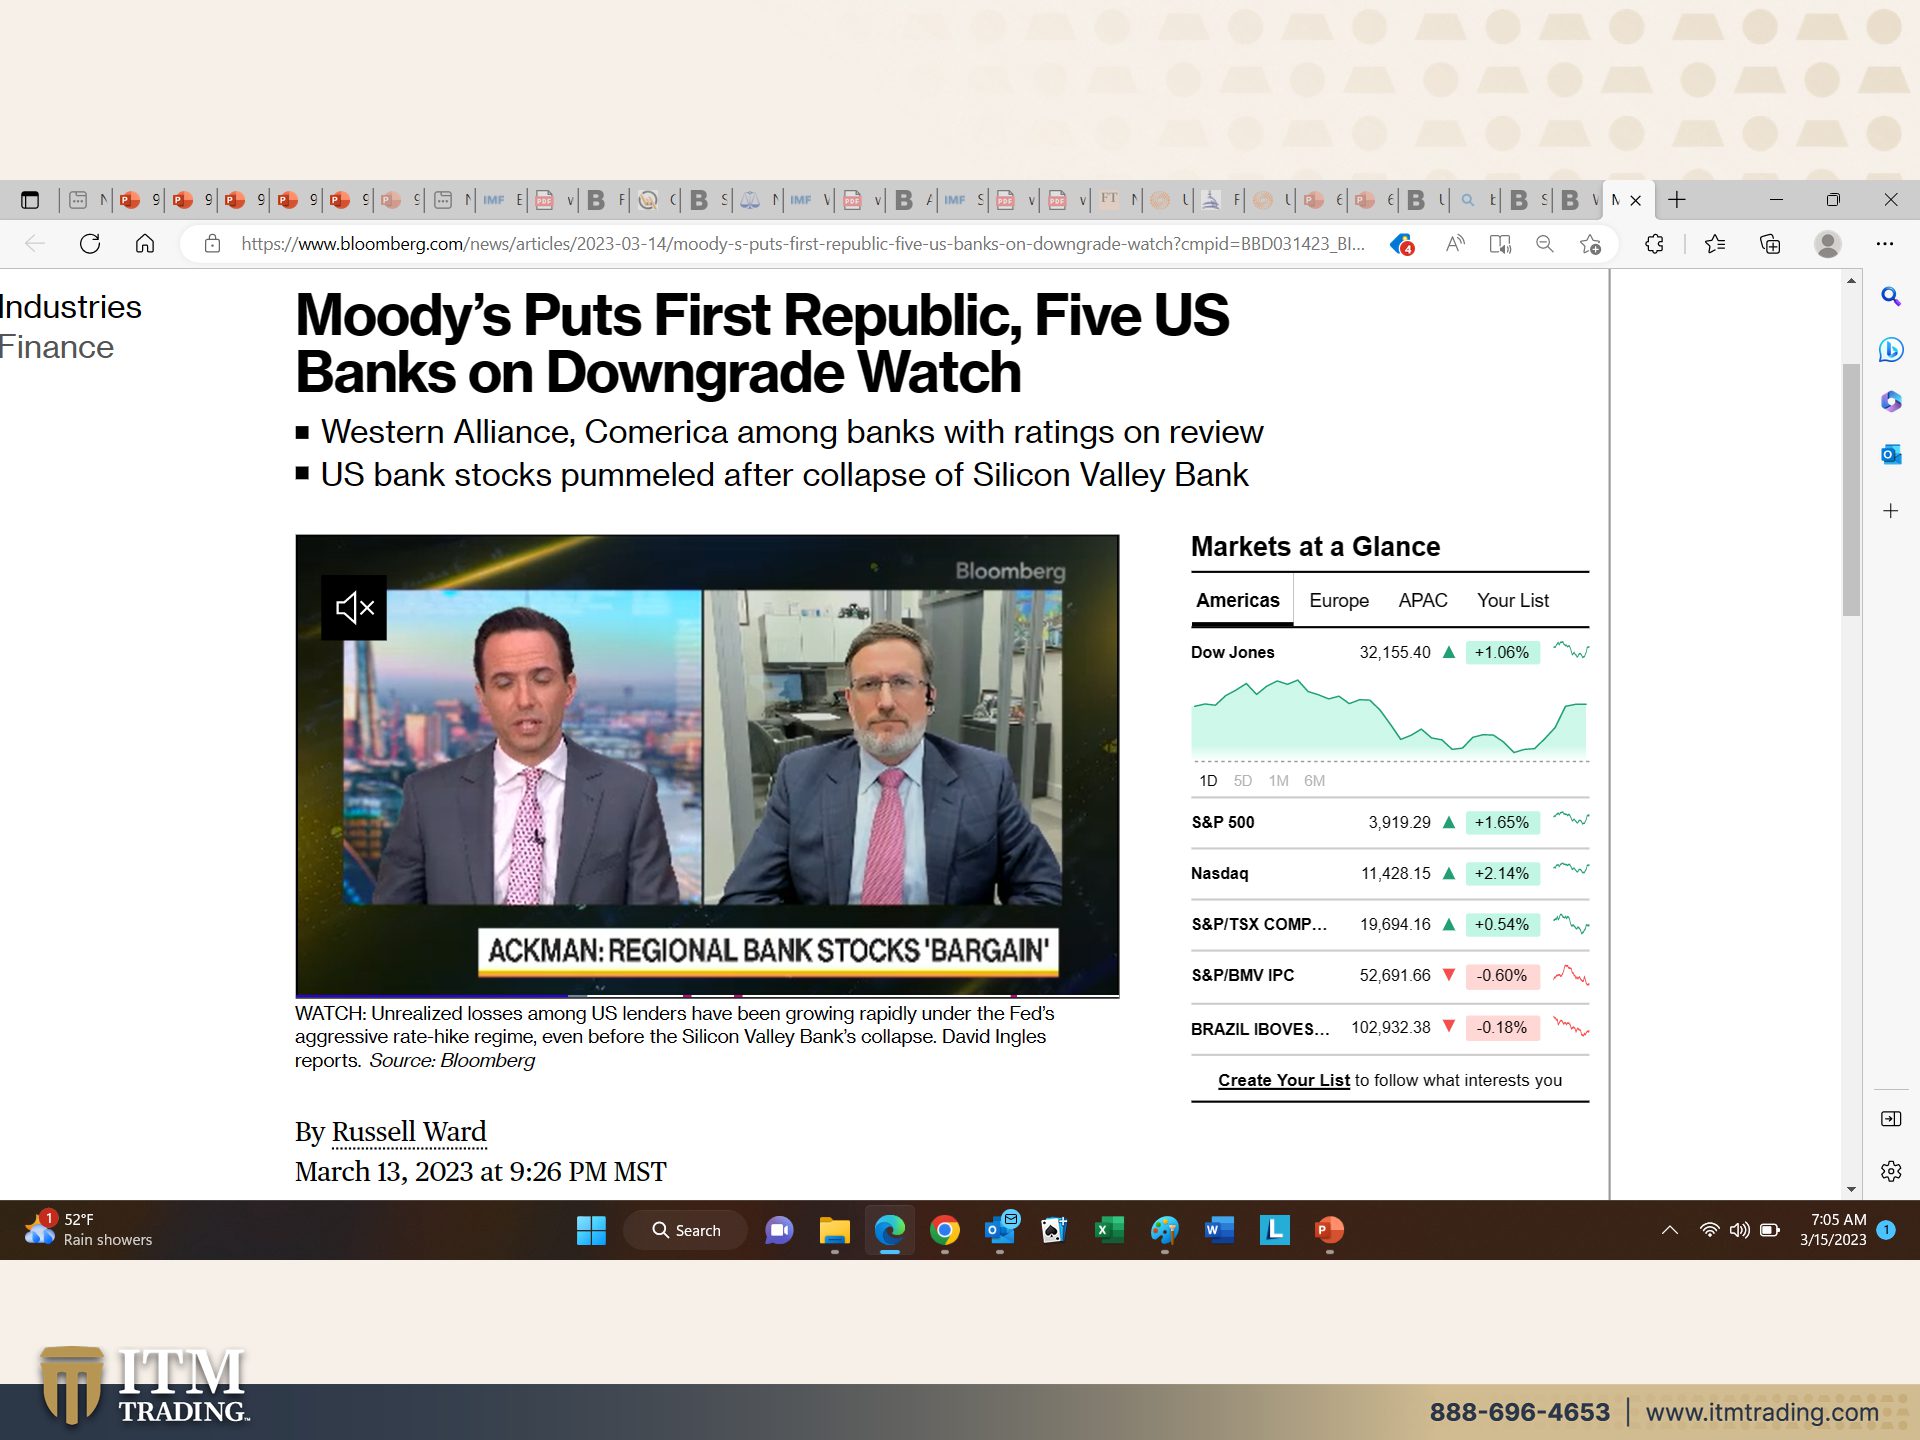
Task: Open Bing chat sidebar icon
Action: (1890, 350)
